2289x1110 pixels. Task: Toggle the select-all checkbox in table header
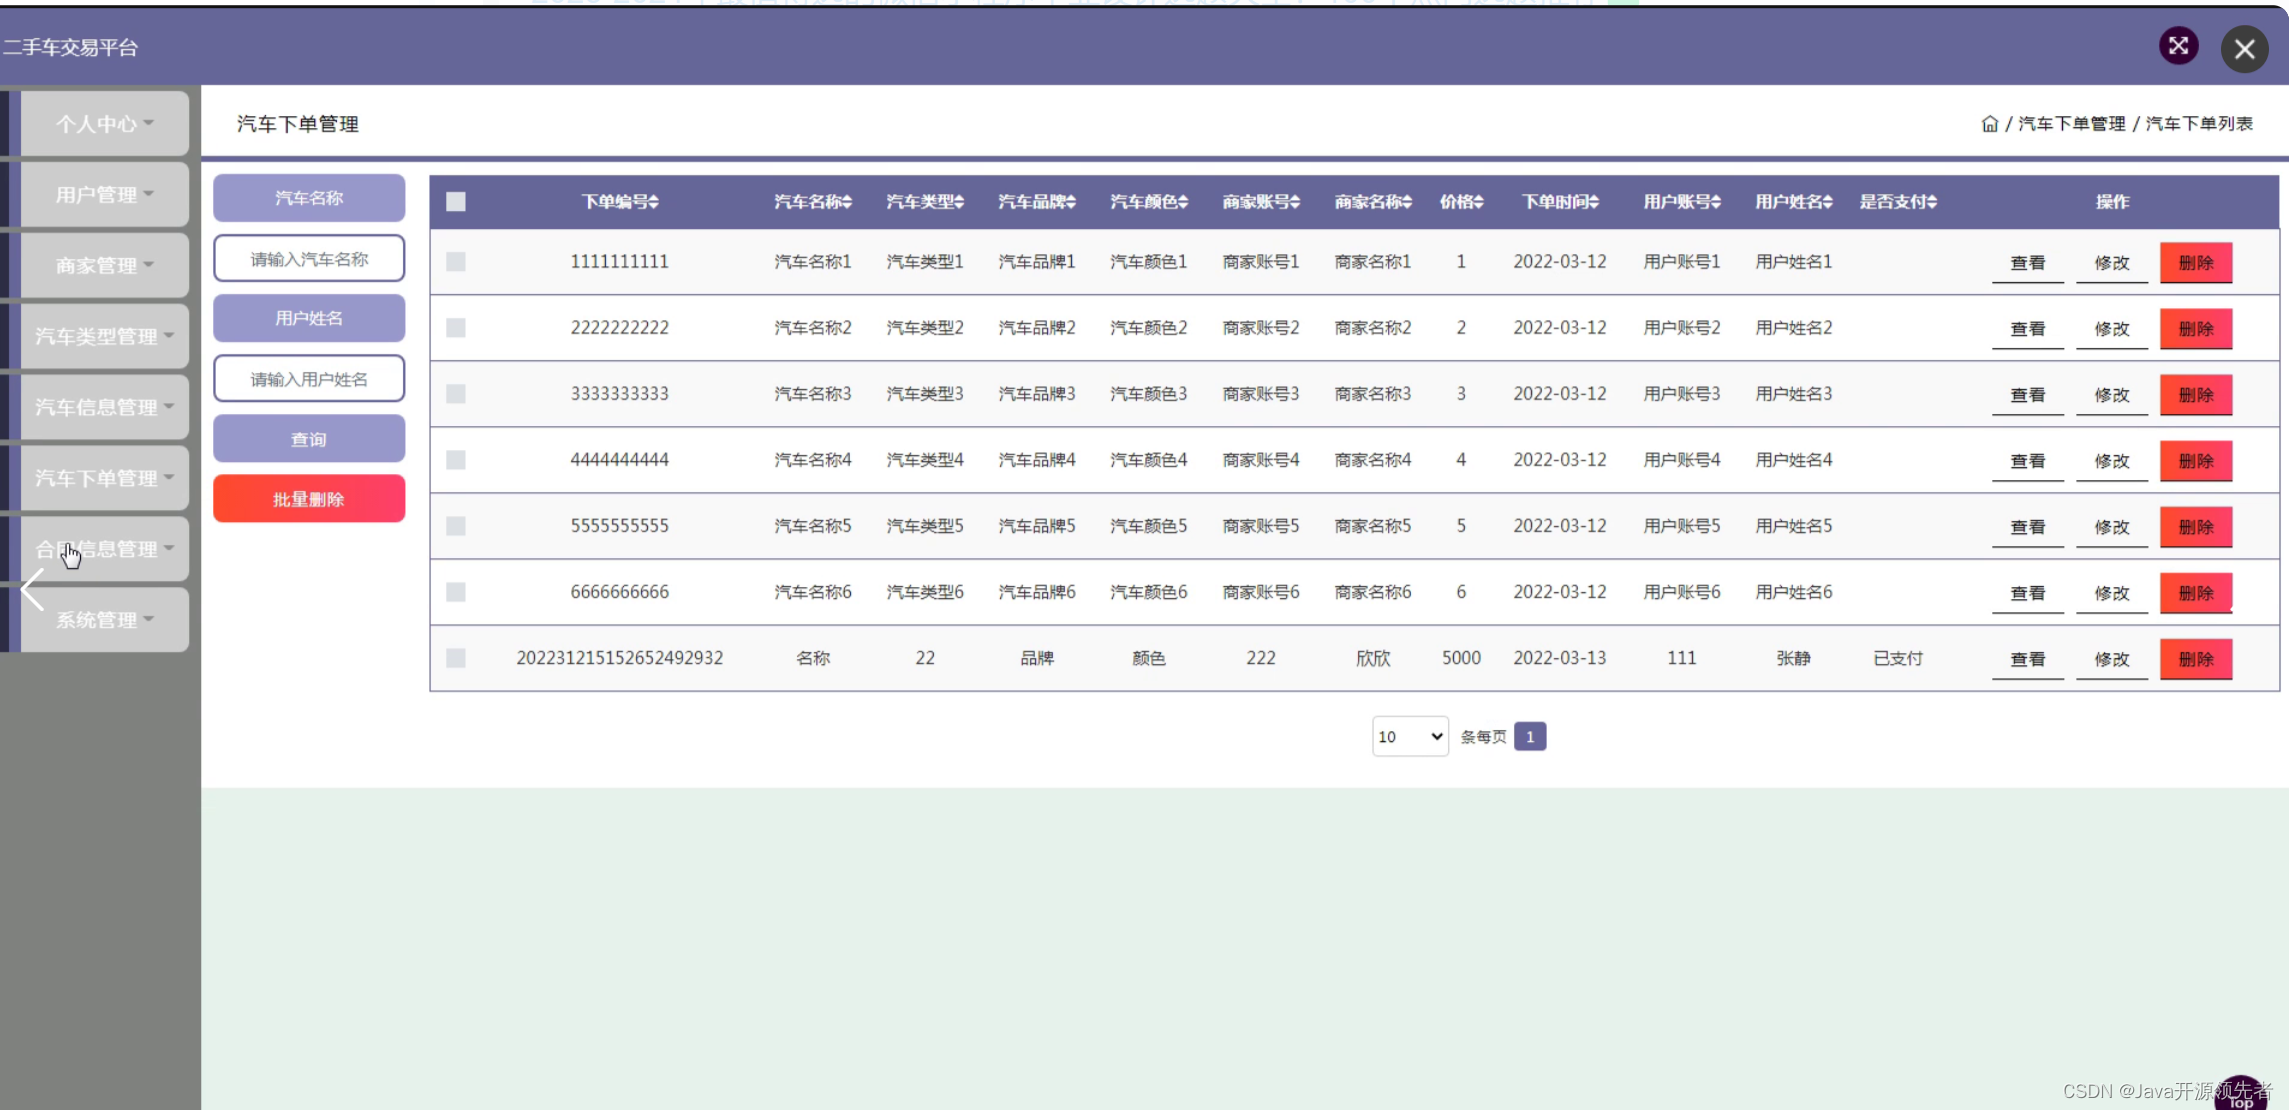[x=456, y=202]
